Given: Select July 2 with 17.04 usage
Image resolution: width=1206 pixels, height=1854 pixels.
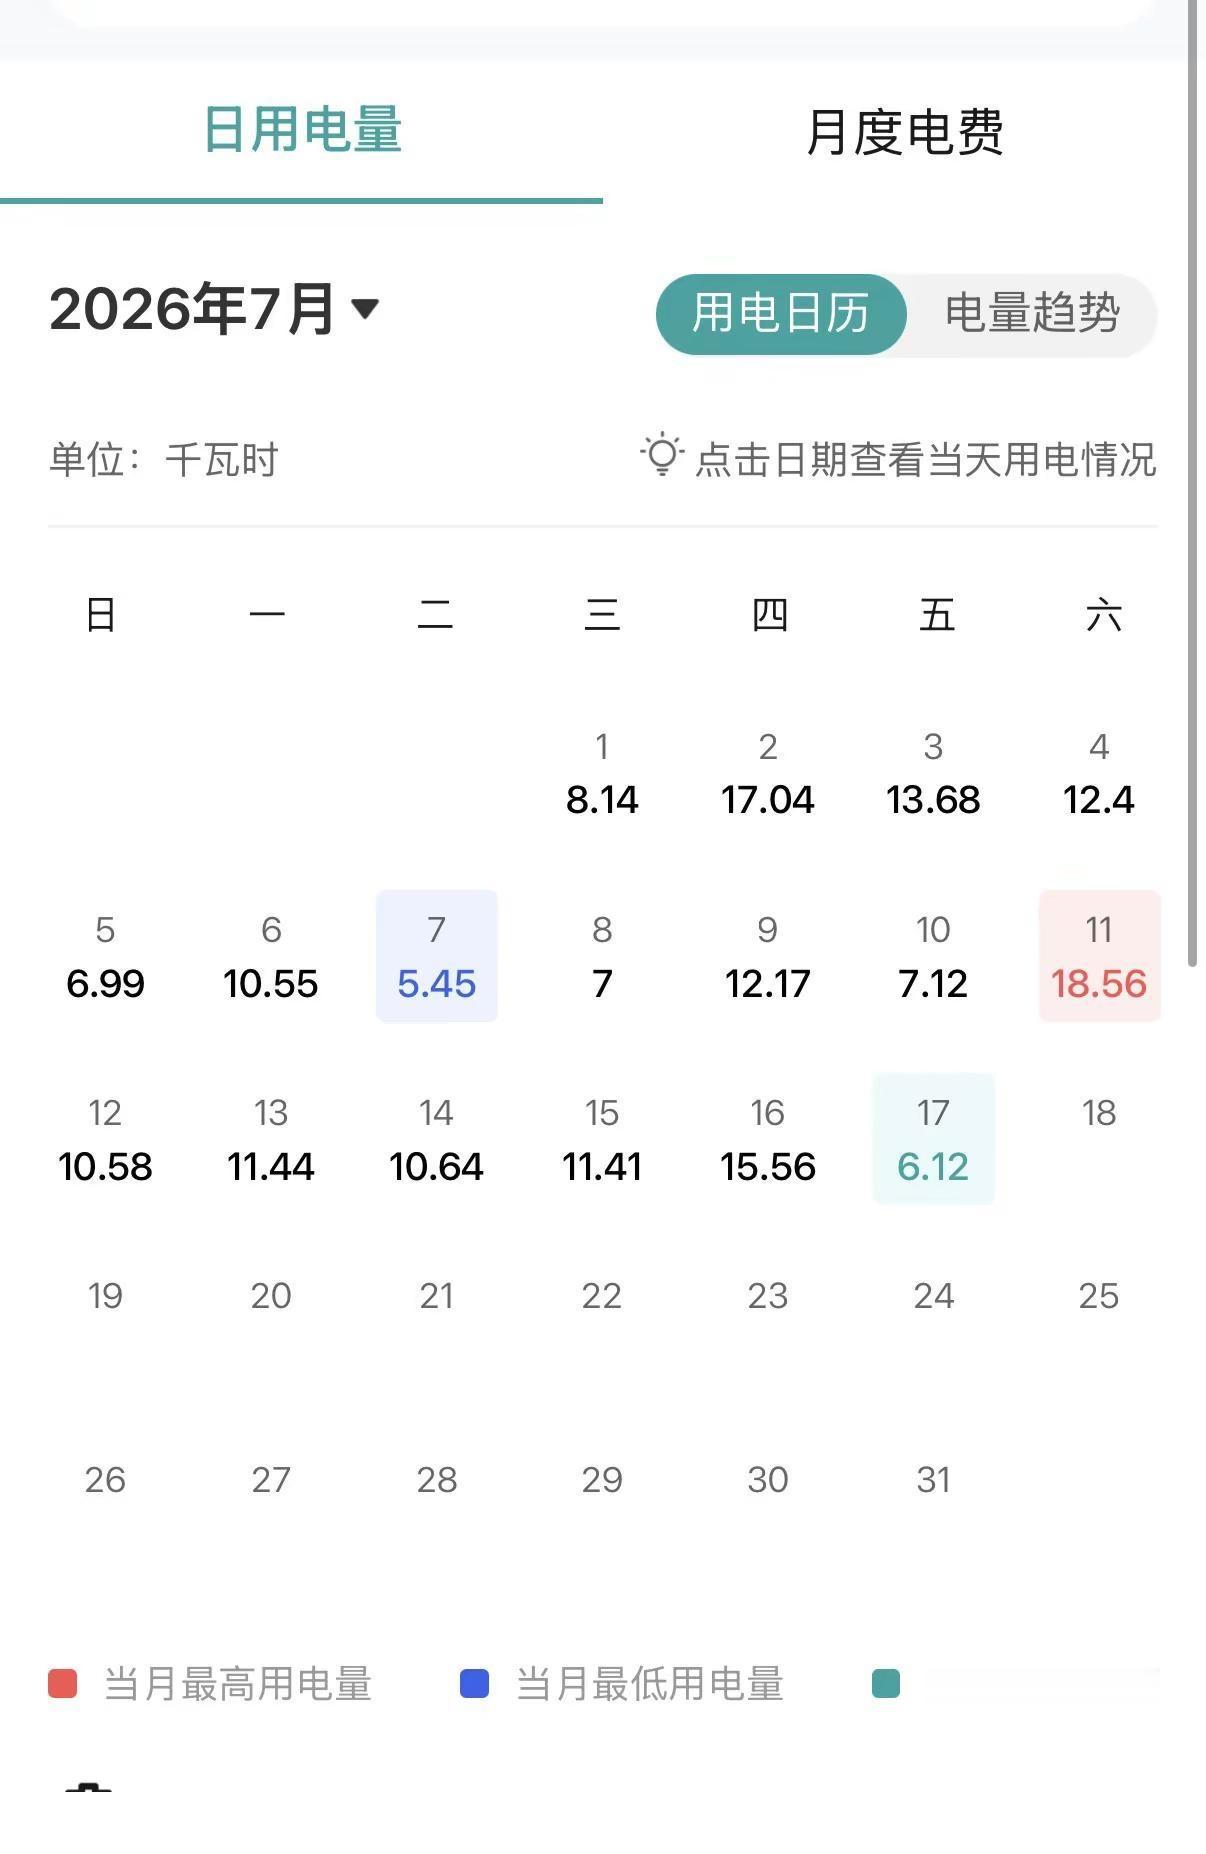Looking at the screenshot, I should pos(768,773).
